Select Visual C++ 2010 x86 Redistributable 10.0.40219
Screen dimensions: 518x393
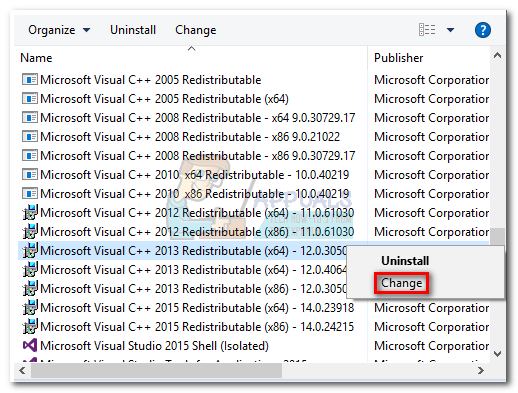tap(195, 194)
